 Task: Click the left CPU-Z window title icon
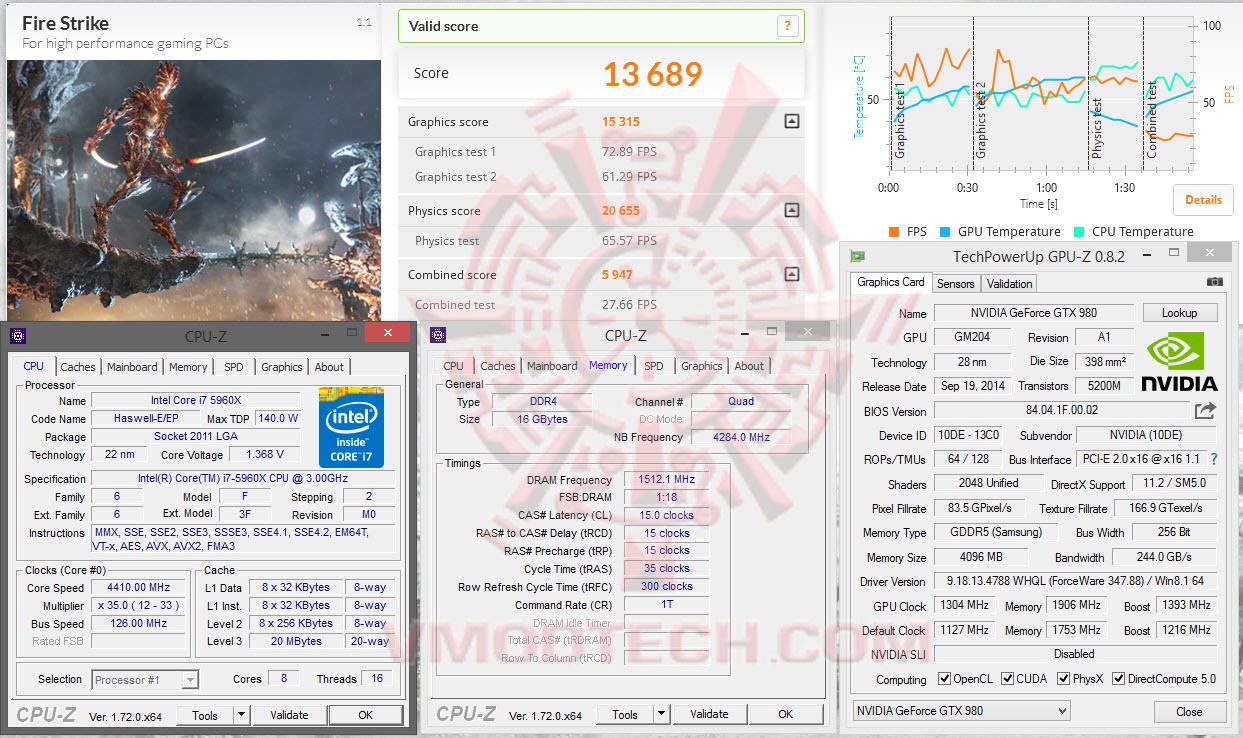(18, 336)
